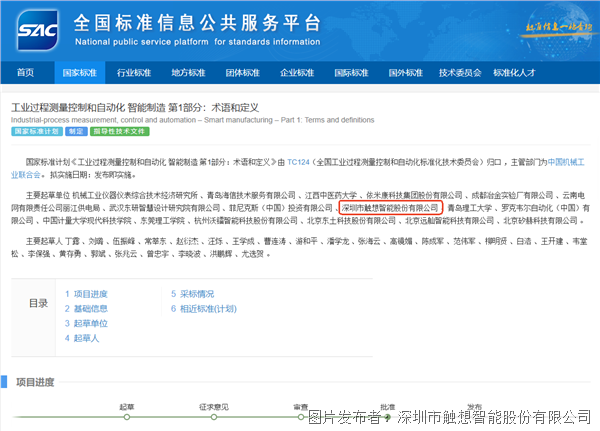Click the 国家标准计划 blue tag

35,131
